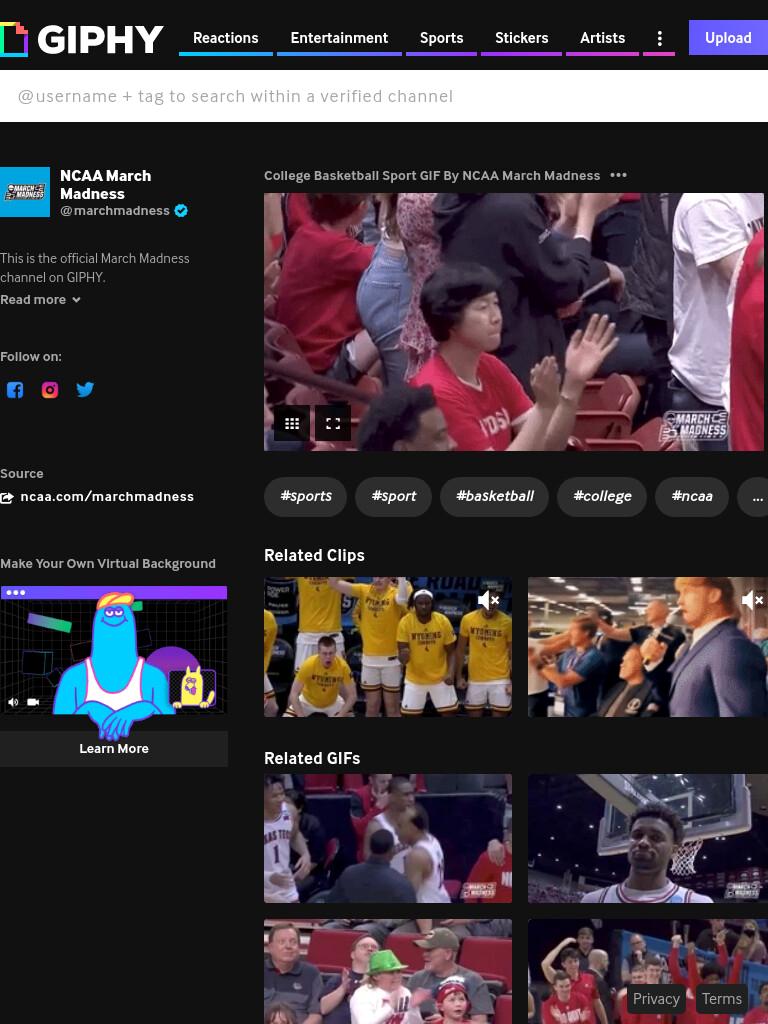Click the 'Related GIFs' heading
The height and width of the screenshot is (1024, 768).
pyautogui.click(x=312, y=758)
